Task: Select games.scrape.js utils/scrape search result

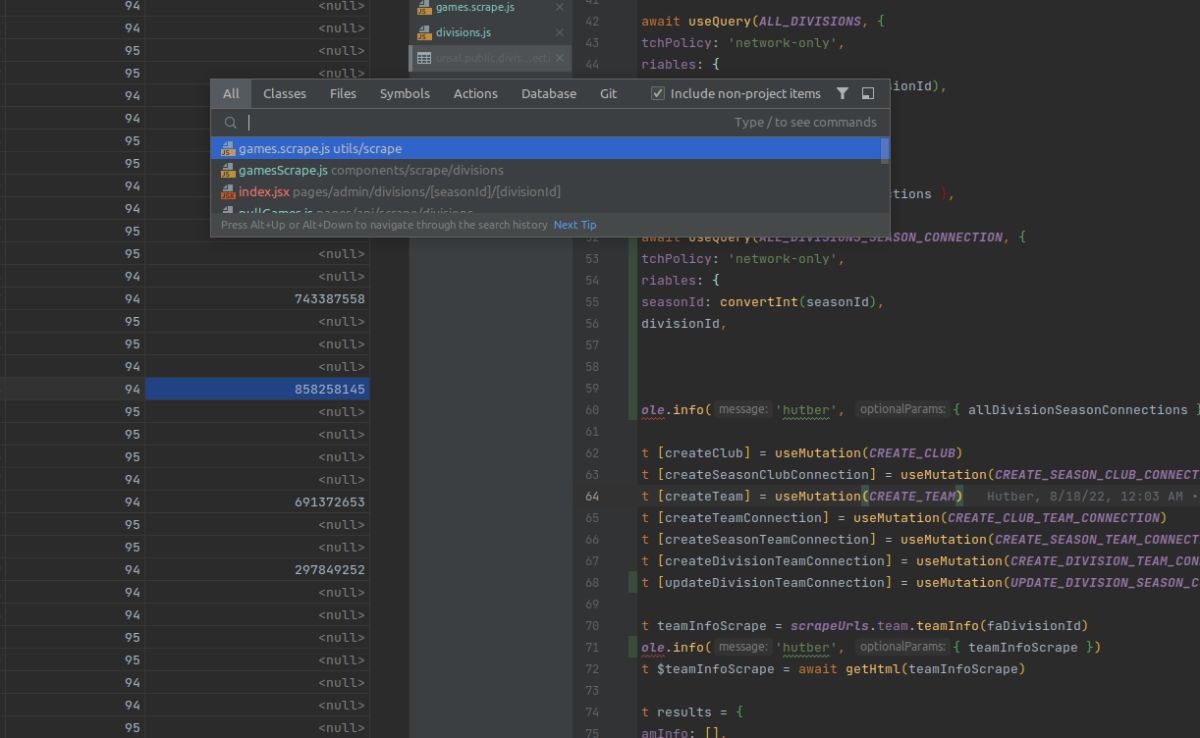Action: 546,149
